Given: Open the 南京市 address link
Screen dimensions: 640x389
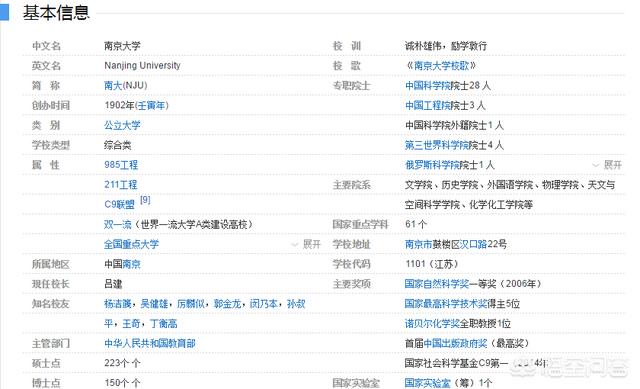Looking at the screenshot, I should coord(418,244).
